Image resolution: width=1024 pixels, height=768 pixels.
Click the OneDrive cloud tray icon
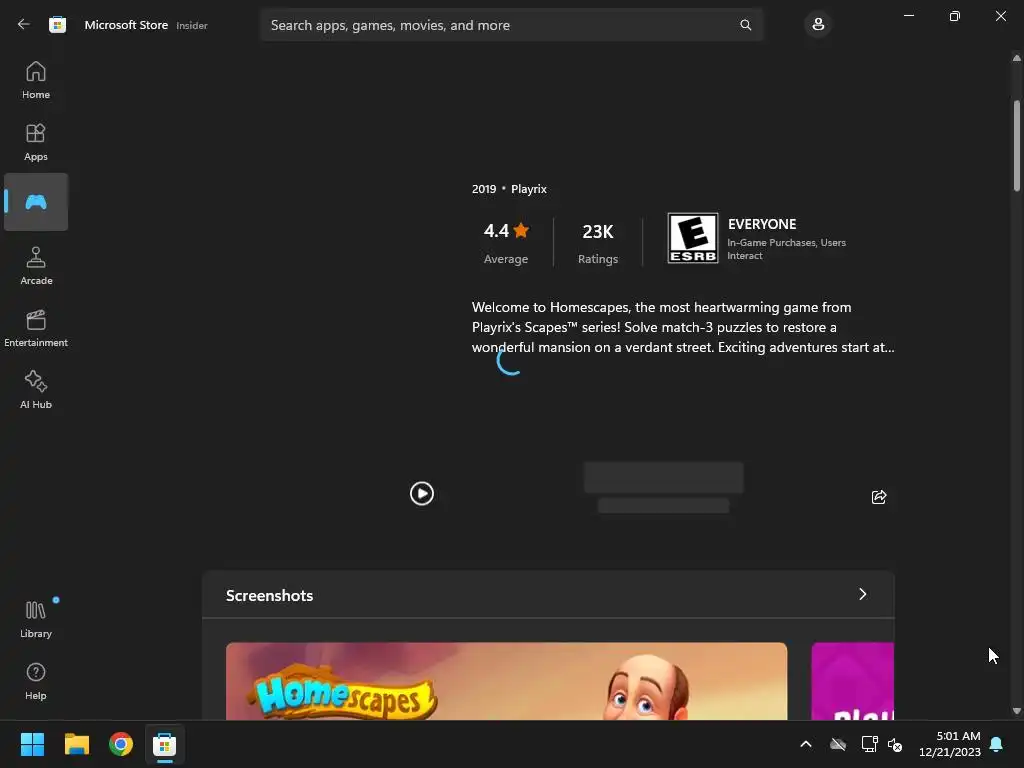tap(838, 744)
